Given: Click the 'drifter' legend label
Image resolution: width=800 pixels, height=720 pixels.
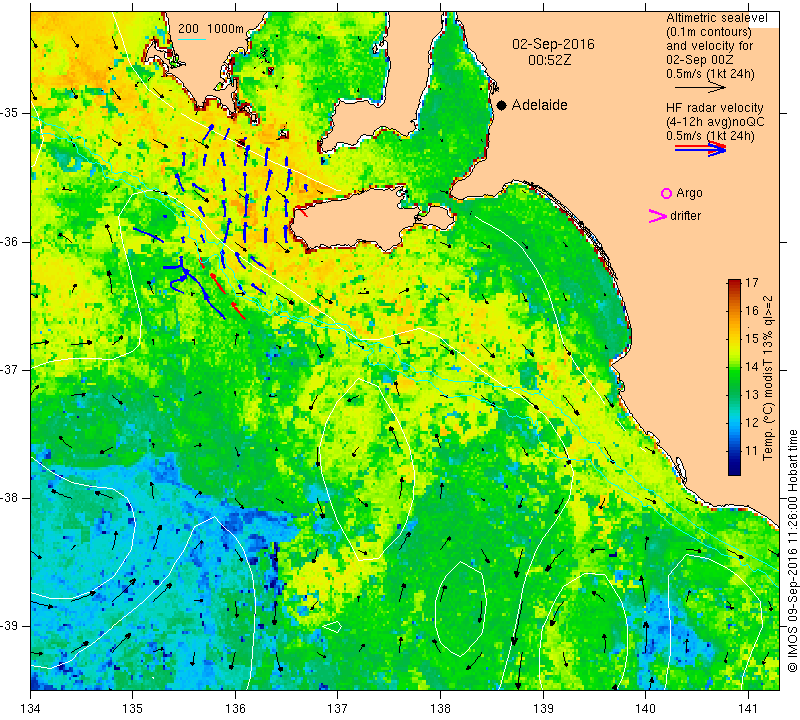Looking at the screenshot, I should (685, 216).
